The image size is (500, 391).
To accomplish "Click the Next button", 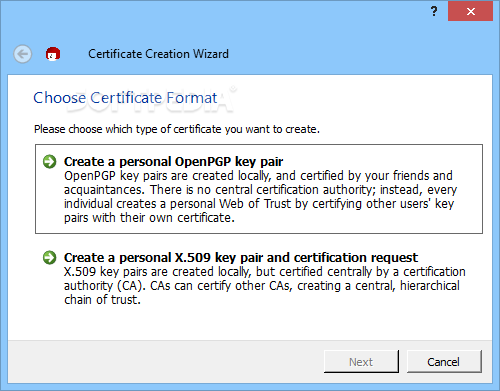I will [x=361, y=362].
